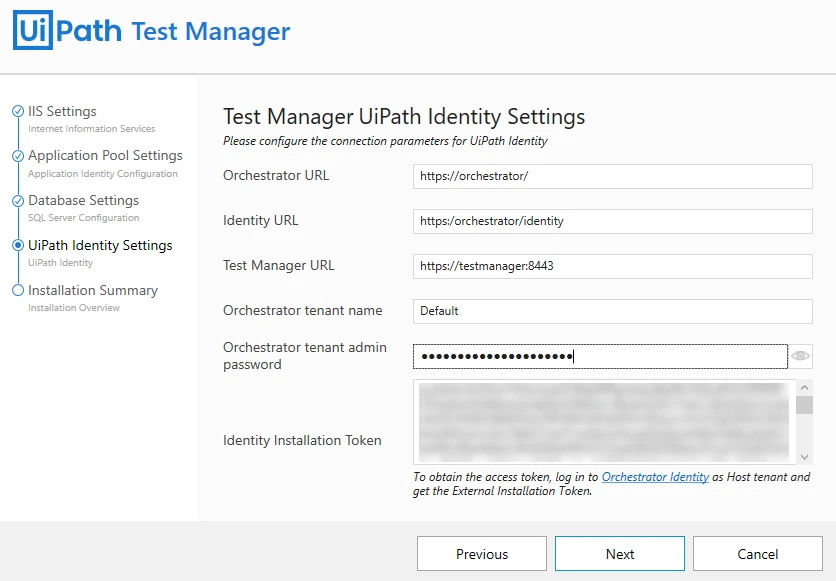
Task: Open the IIS Settings step
Action: [62, 111]
